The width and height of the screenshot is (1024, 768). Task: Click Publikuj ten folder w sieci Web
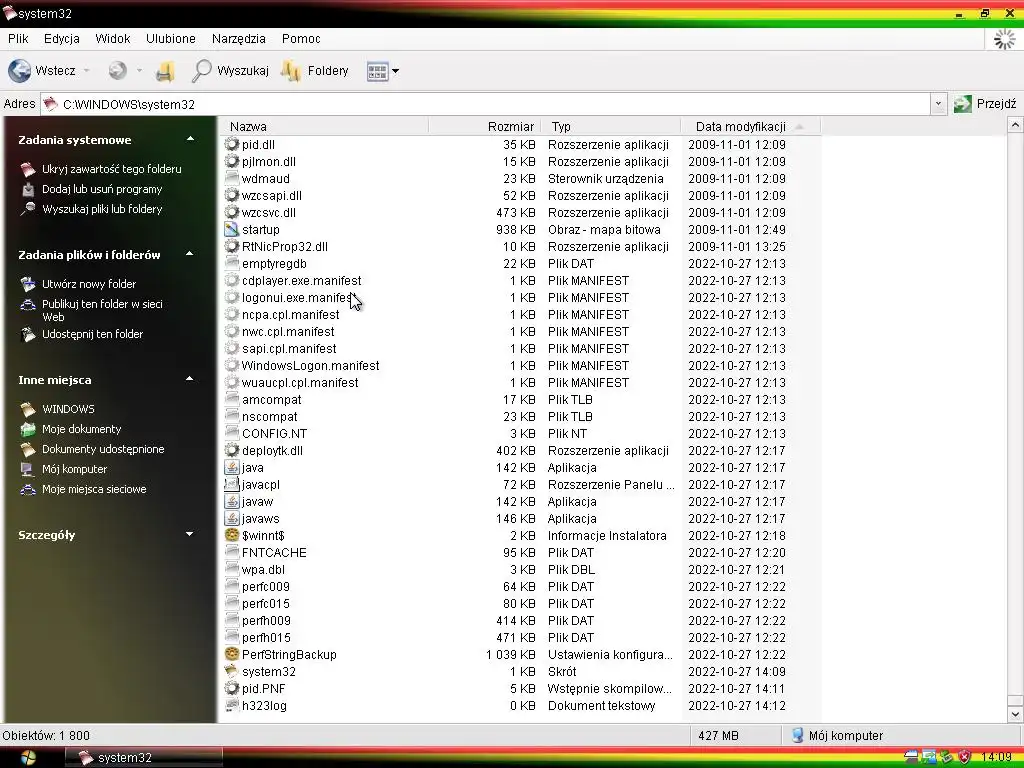tap(103, 310)
